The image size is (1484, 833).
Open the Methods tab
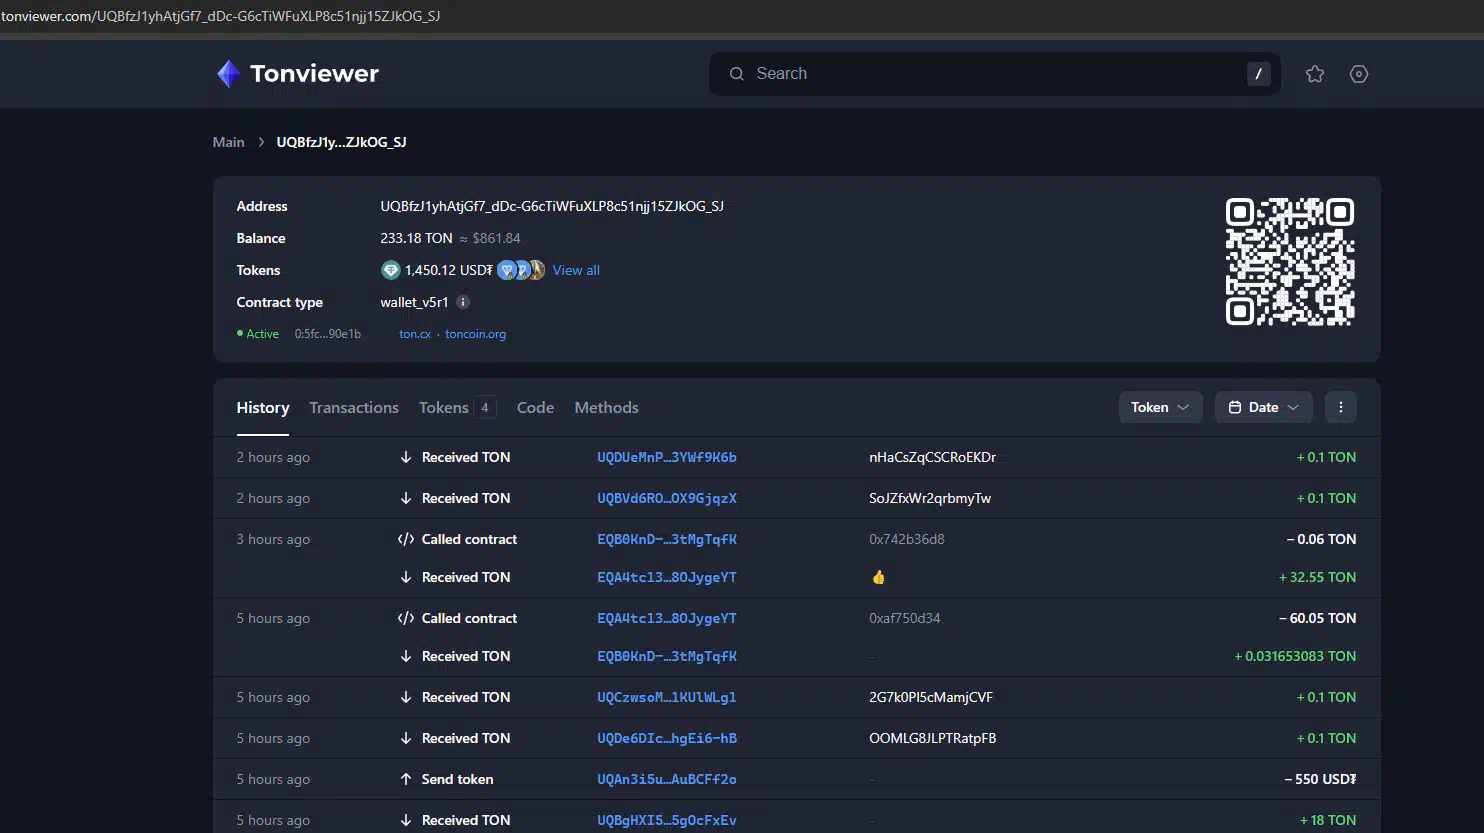pos(606,407)
